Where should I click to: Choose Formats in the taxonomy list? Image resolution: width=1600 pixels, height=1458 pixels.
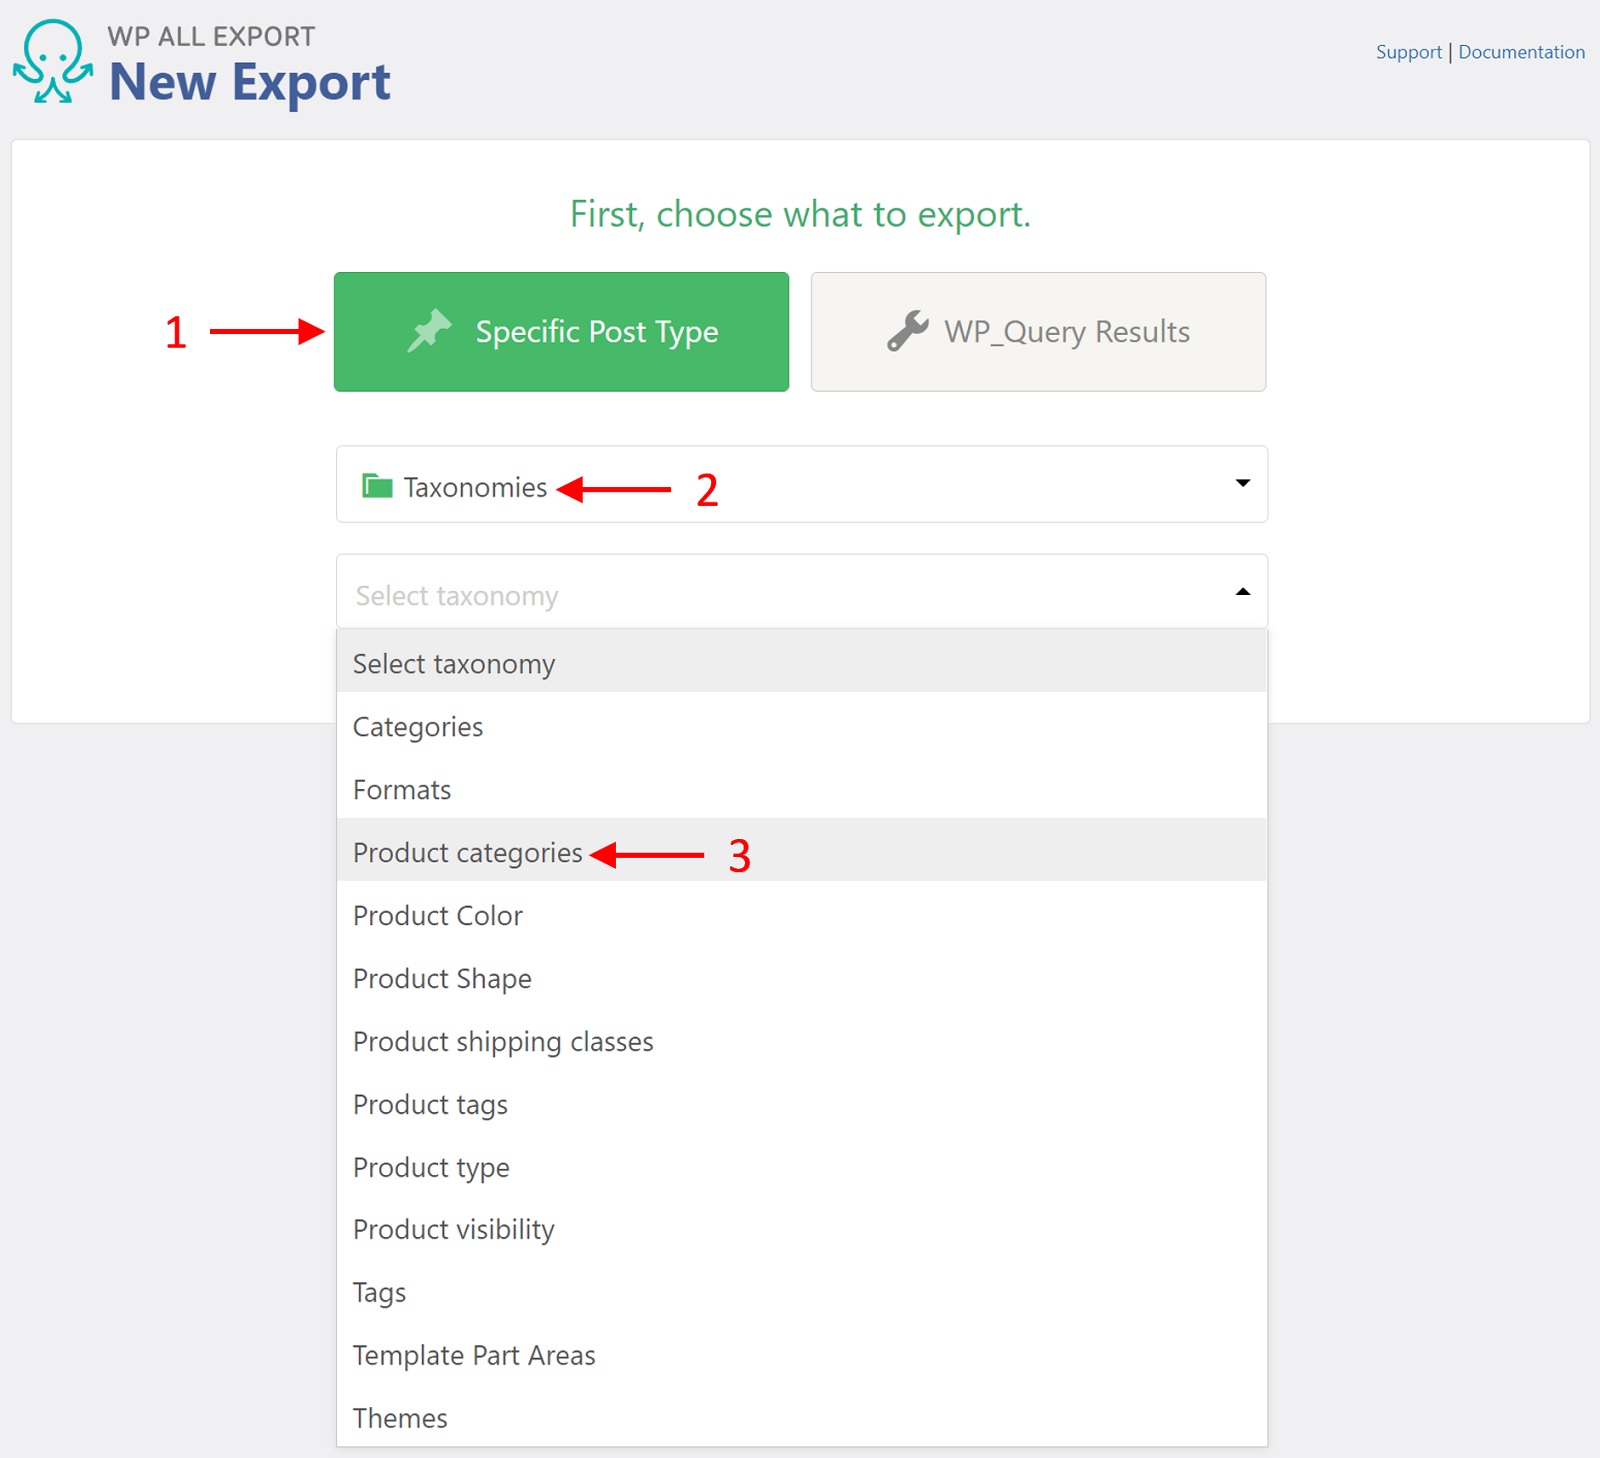[802, 790]
